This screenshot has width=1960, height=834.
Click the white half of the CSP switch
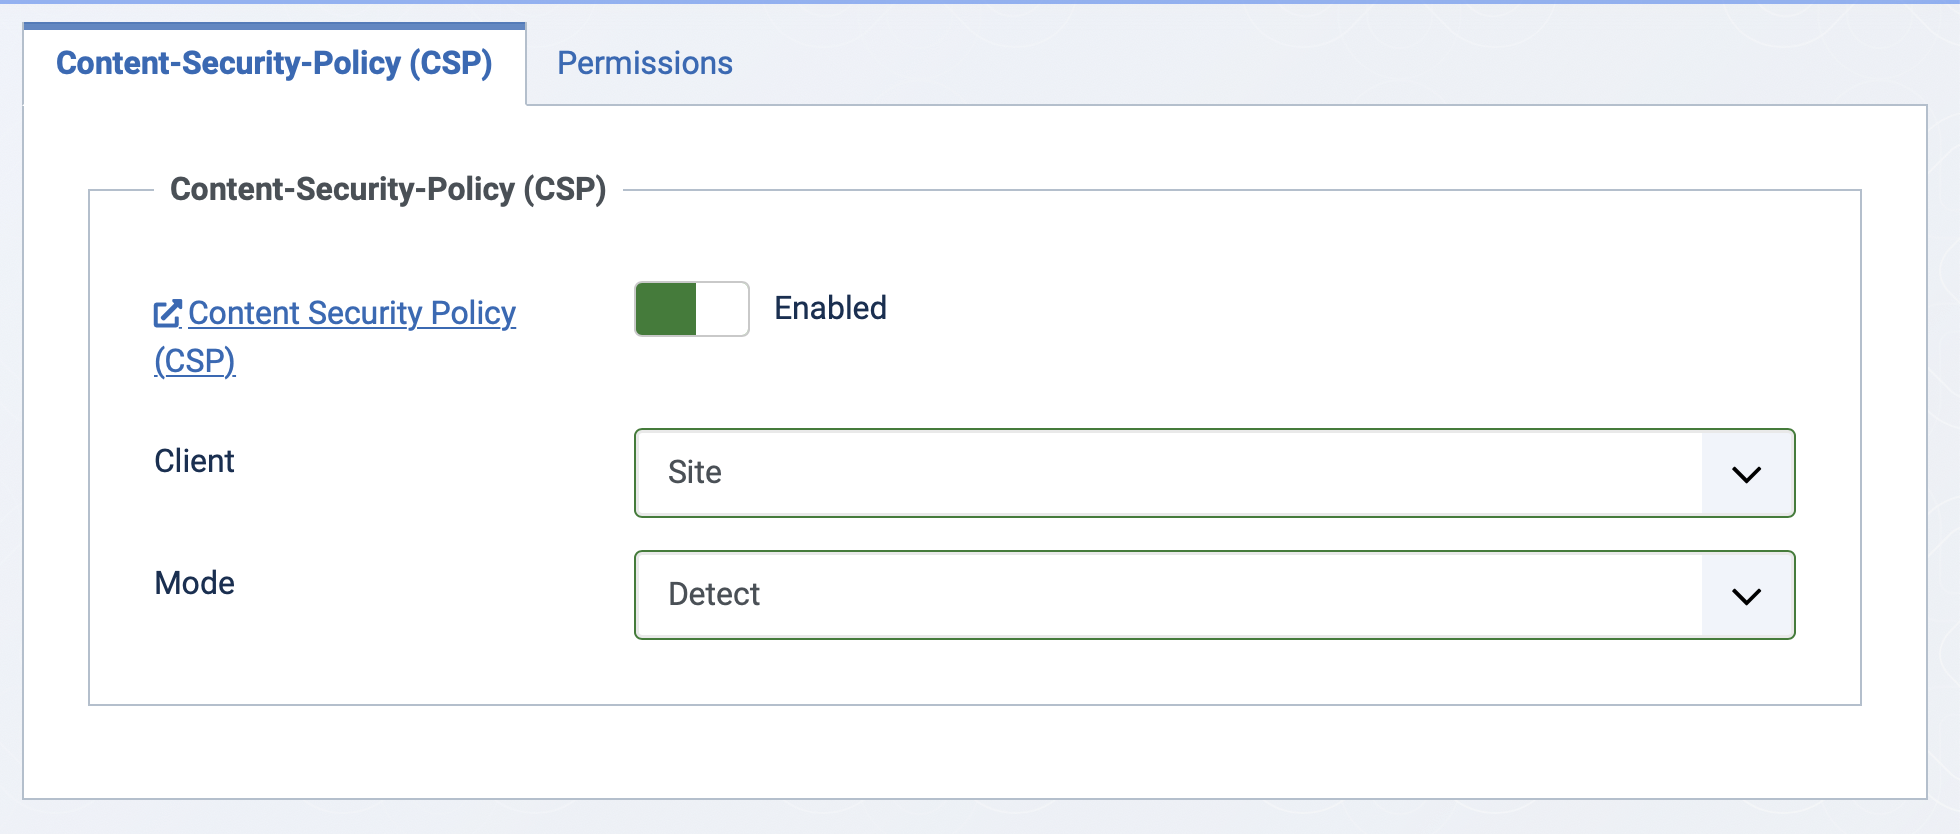click(722, 309)
